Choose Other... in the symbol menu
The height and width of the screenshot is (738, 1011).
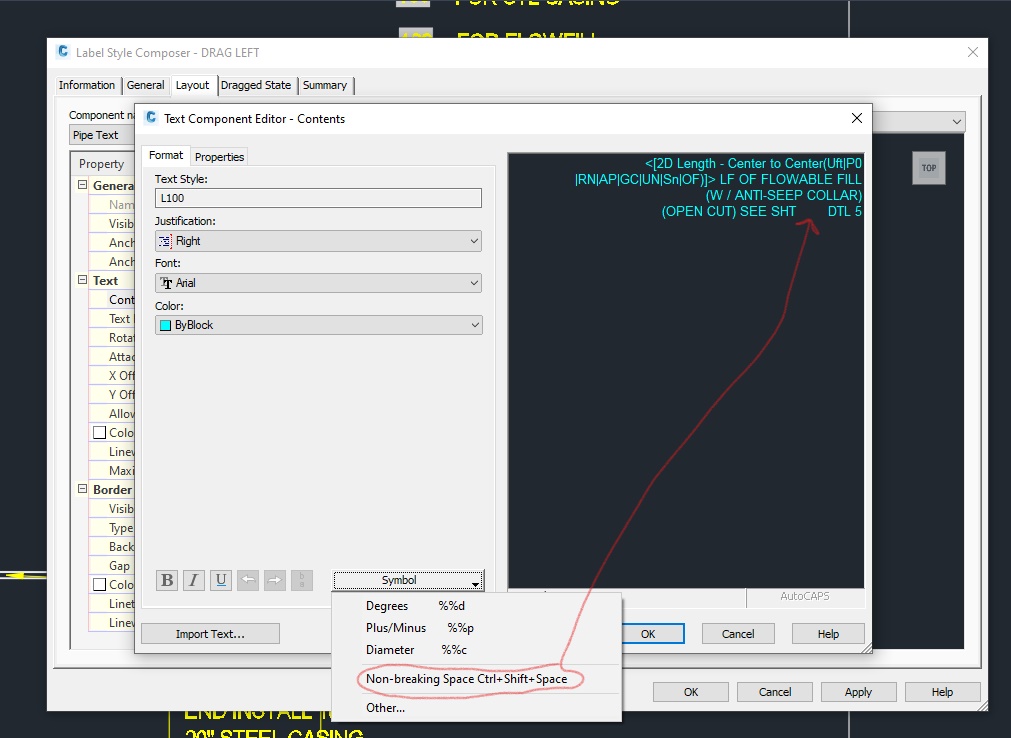[477, 708]
